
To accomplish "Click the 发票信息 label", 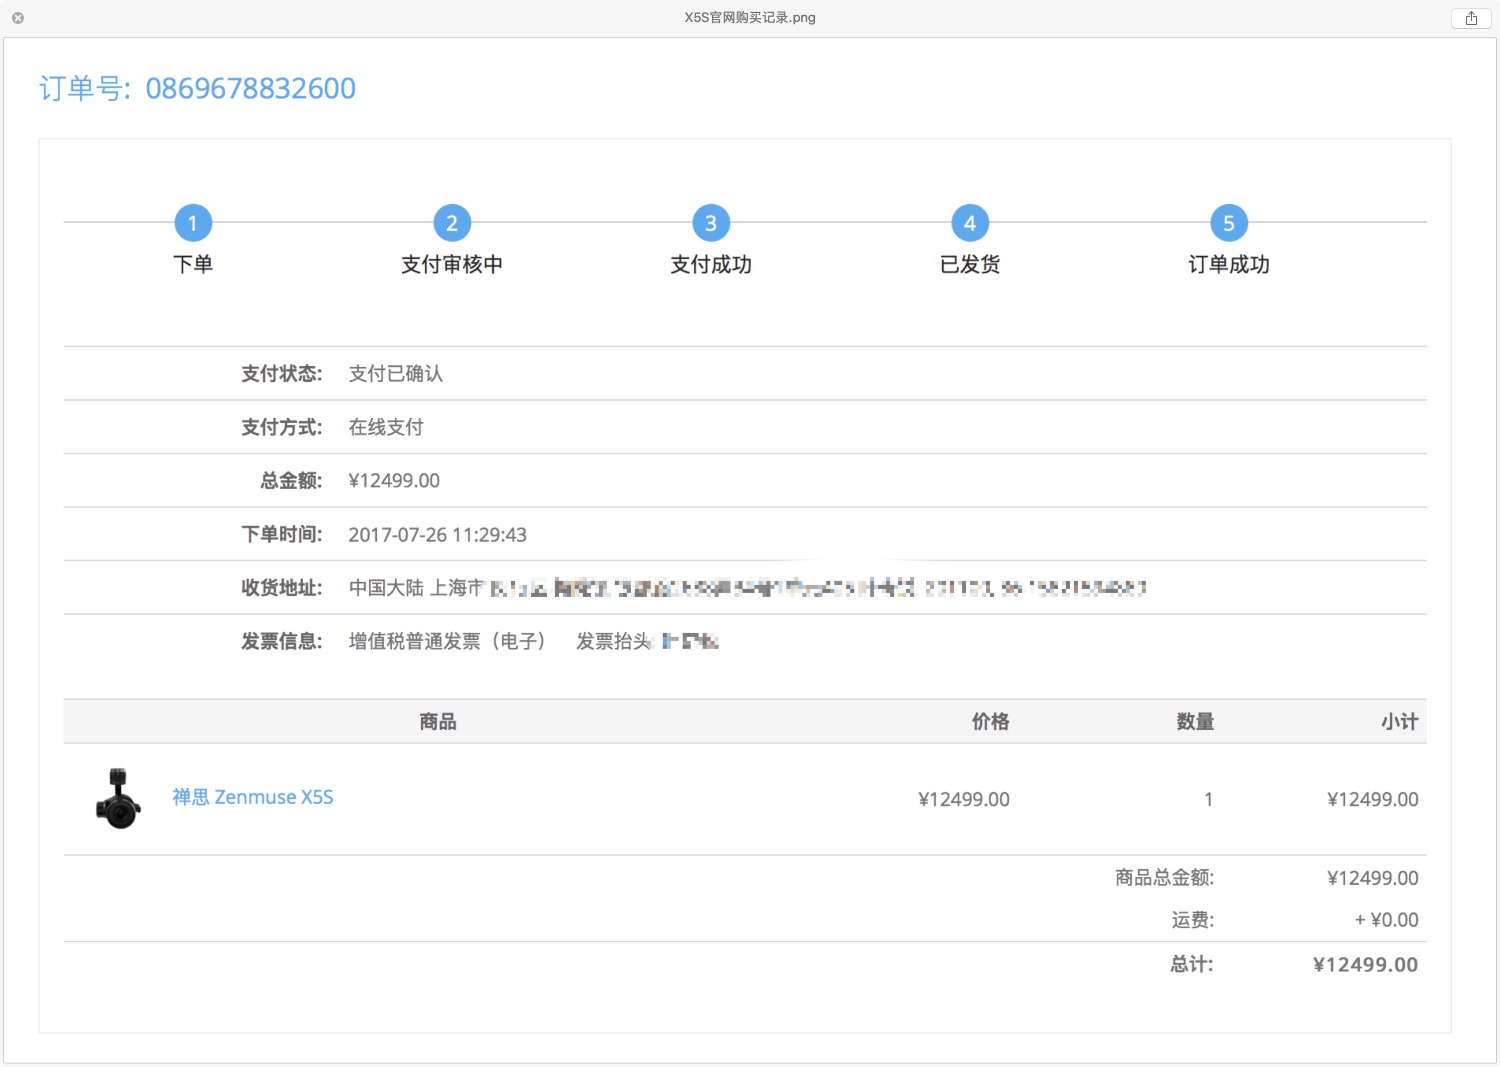I will [x=282, y=641].
